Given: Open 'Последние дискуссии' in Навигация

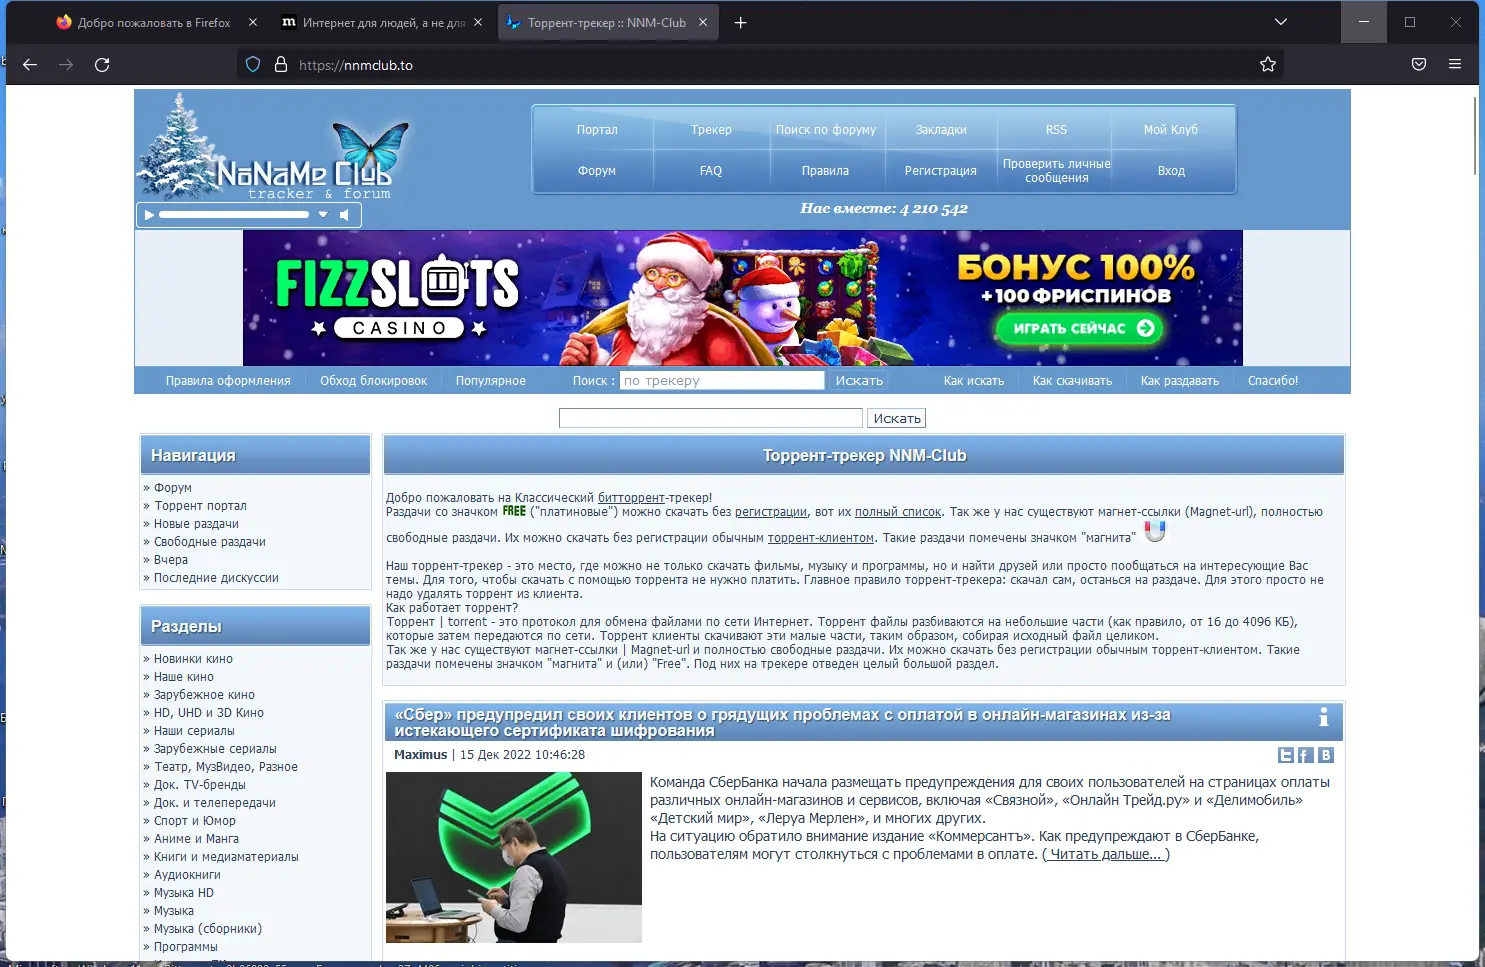Looking at the screenshot, I should [216, 578].
